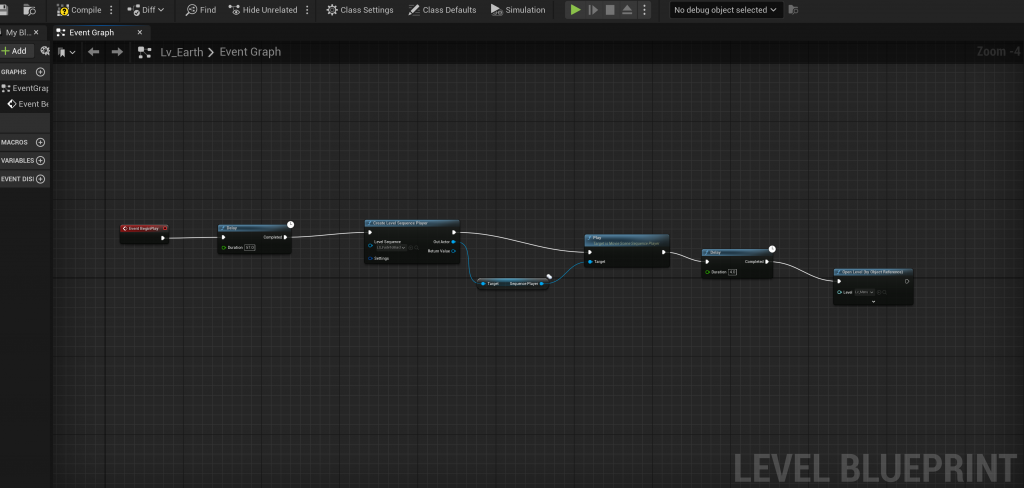
Task: Expand Open Level node advanced pins arrow
Action: pos(873,301)
